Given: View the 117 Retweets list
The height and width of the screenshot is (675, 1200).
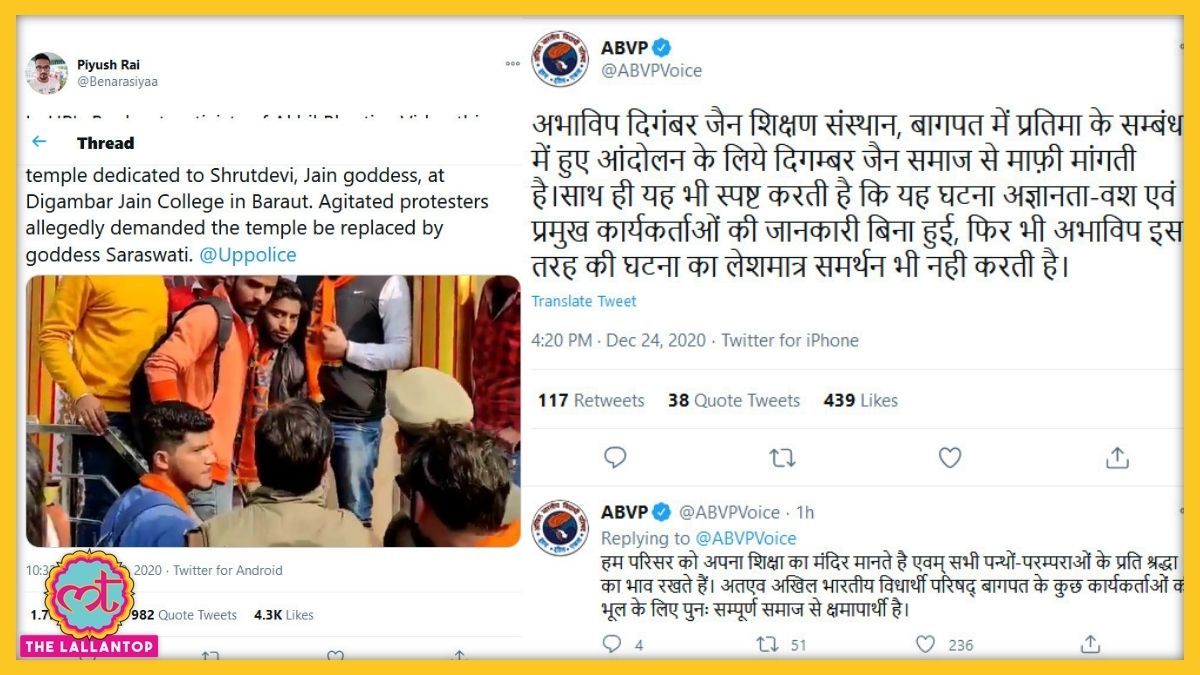Looking at the screenshot, I should 591,400.
